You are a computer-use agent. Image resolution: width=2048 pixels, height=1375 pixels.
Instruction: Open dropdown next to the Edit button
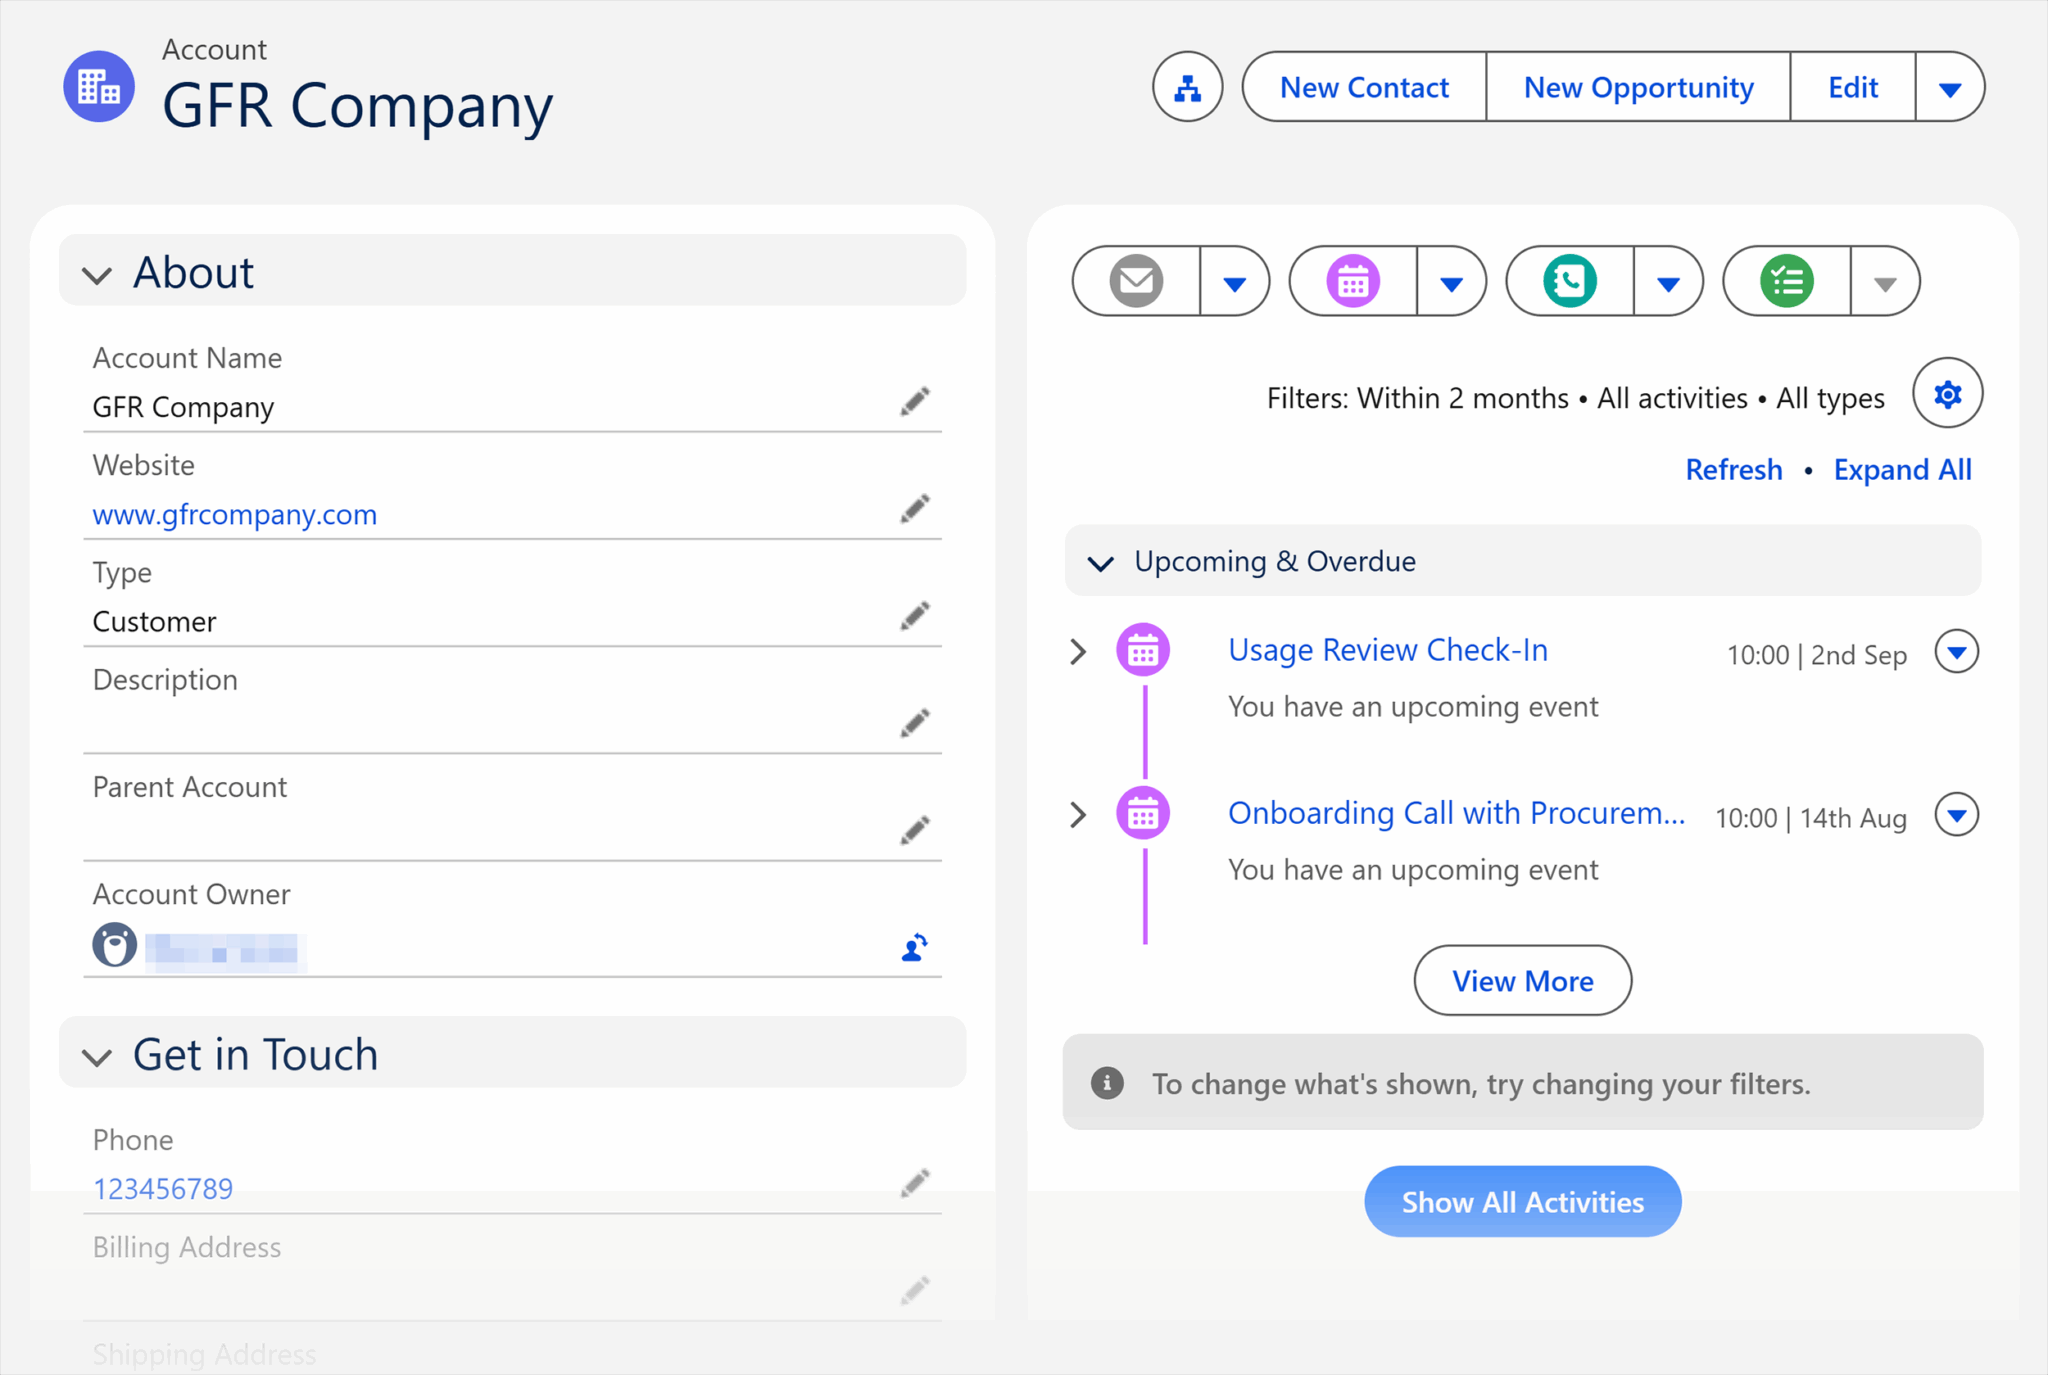(1951, 88)
